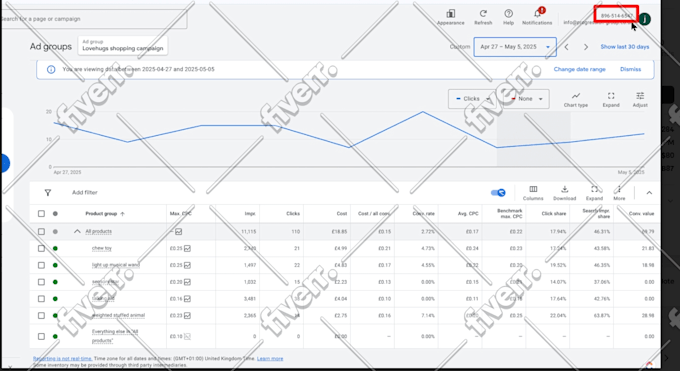Go to the previous date period arrow
Image resolution: width=680 pixels, height=371 pixels.
pos(567,47)
